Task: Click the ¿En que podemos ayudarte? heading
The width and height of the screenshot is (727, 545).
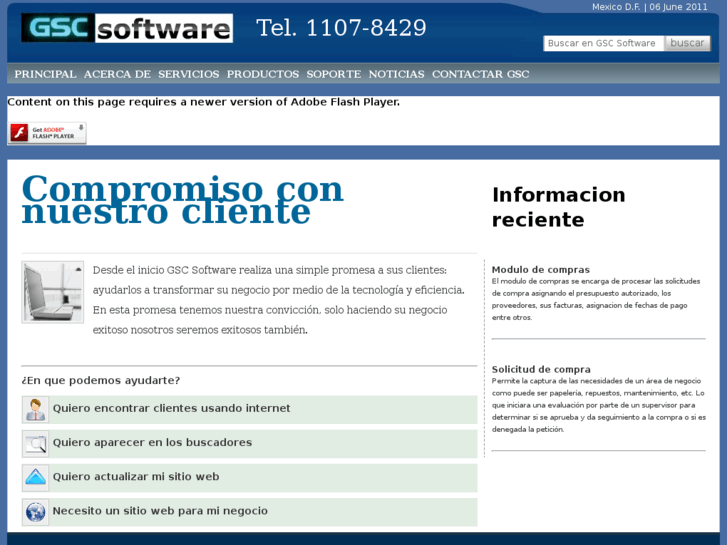Action: (101, 380)
